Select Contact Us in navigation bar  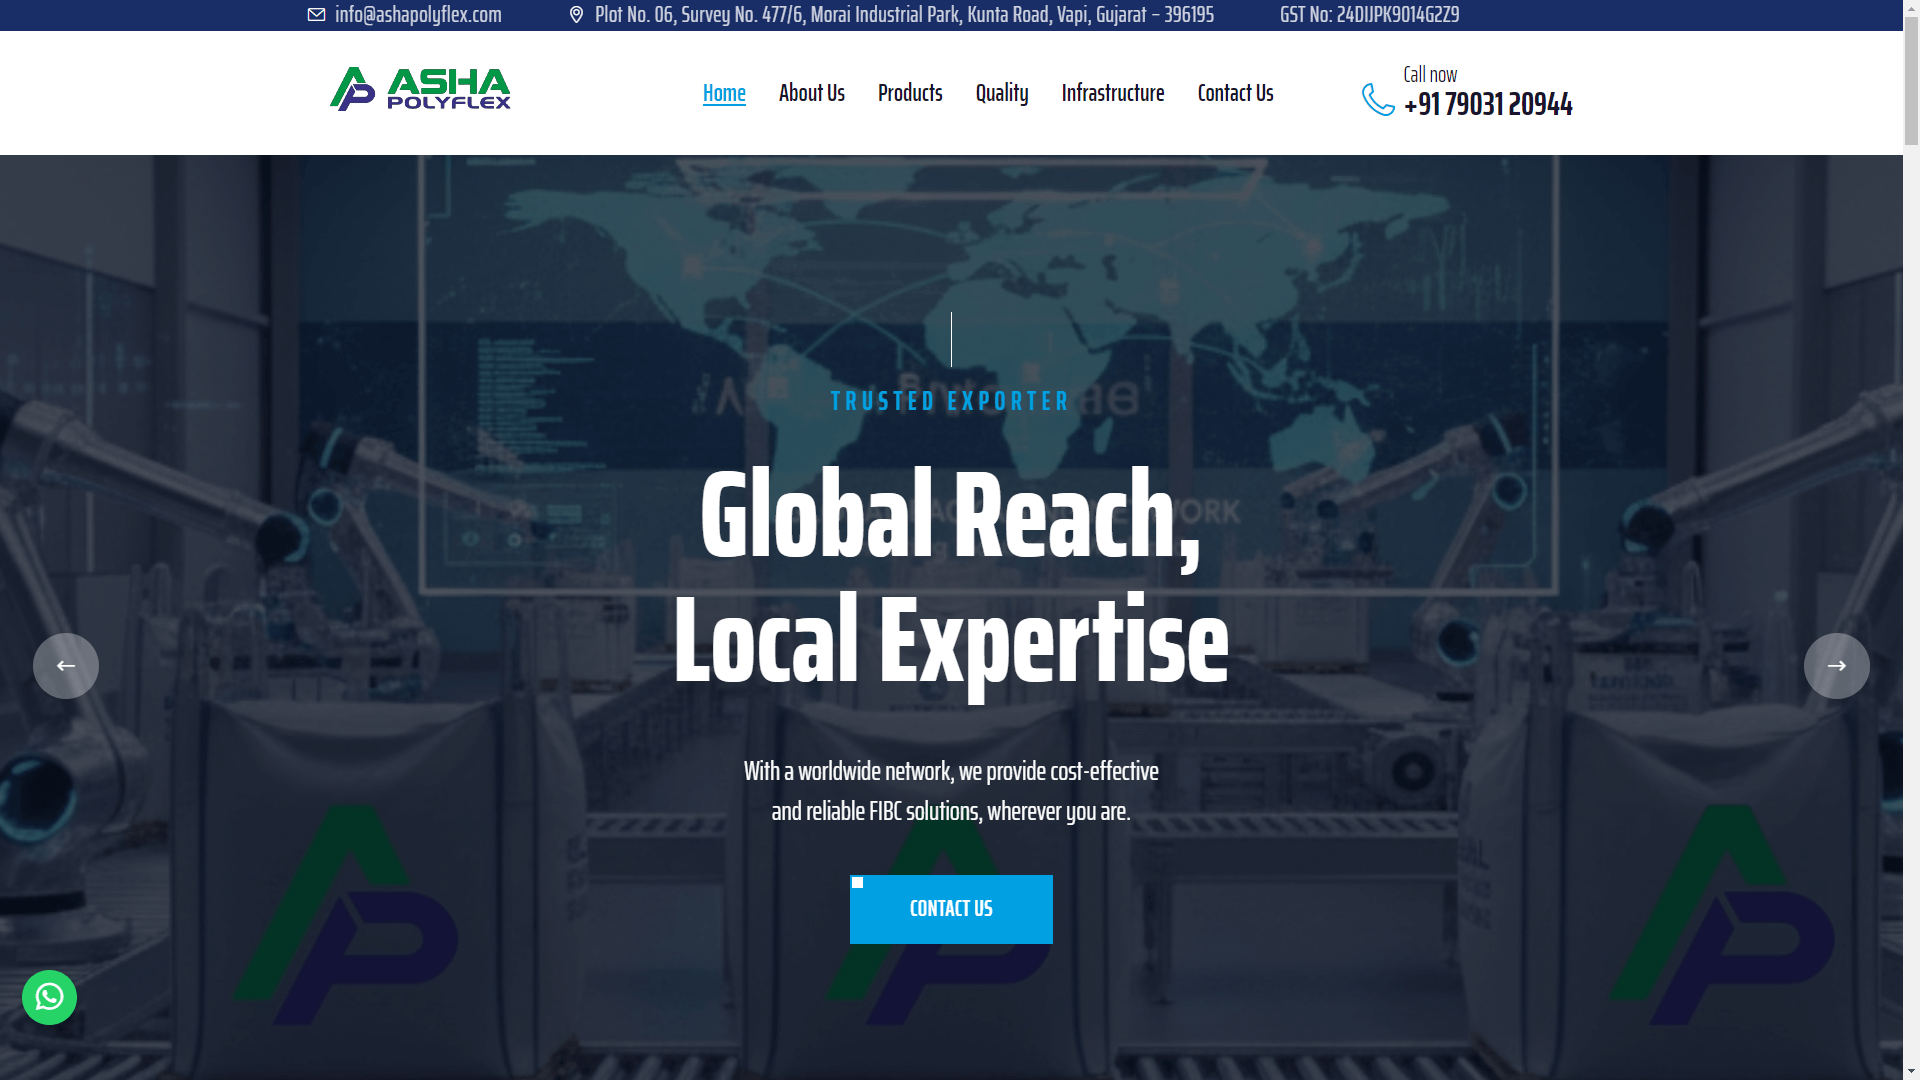pos(1235,93)
